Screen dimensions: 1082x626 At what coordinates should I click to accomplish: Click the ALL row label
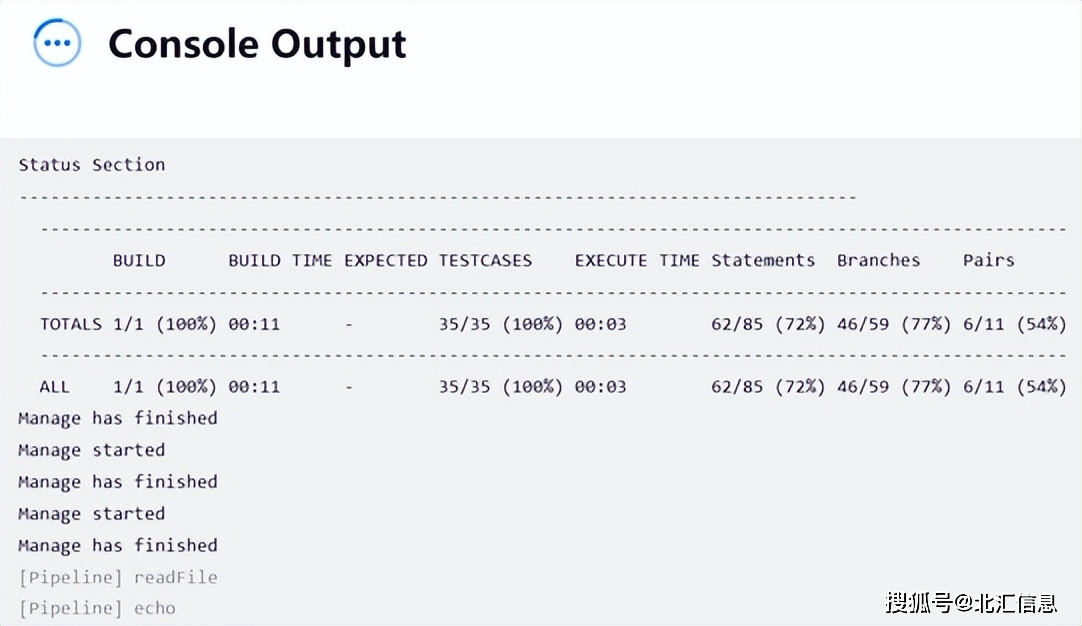55,387
